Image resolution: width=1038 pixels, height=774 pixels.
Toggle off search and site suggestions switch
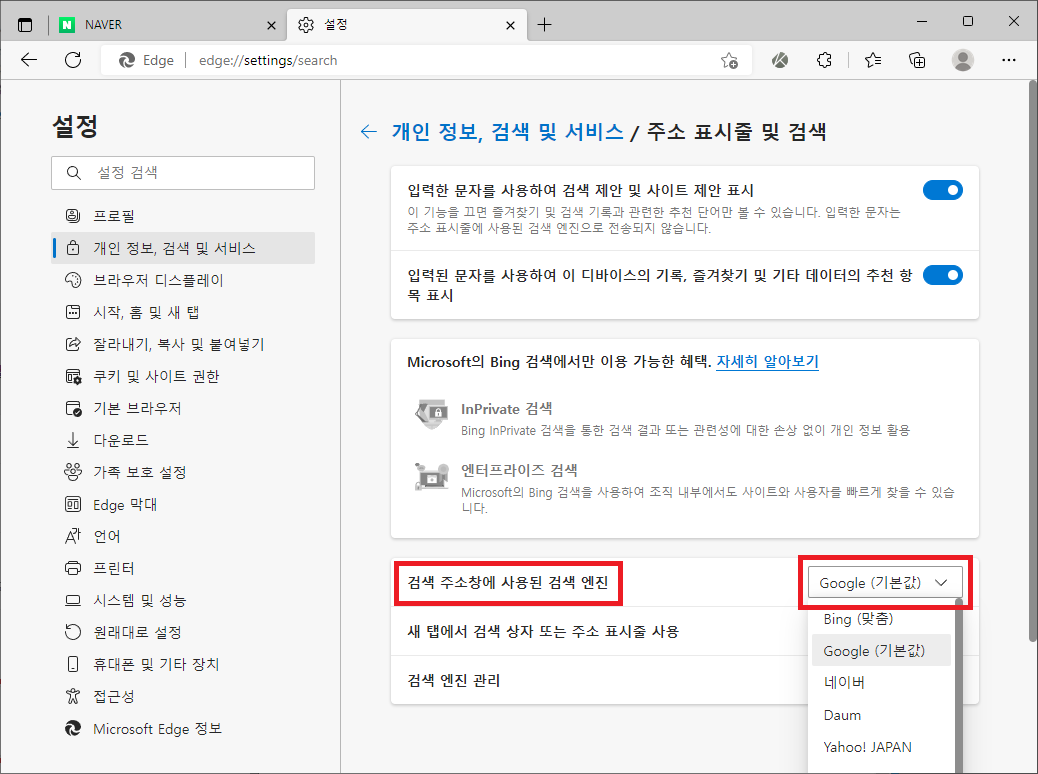[943, 191]
